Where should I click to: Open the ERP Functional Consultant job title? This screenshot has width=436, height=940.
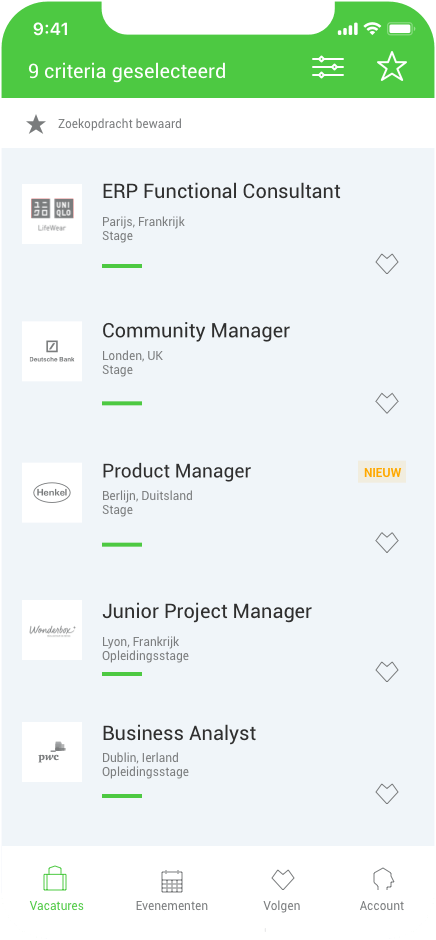point(221,191)
